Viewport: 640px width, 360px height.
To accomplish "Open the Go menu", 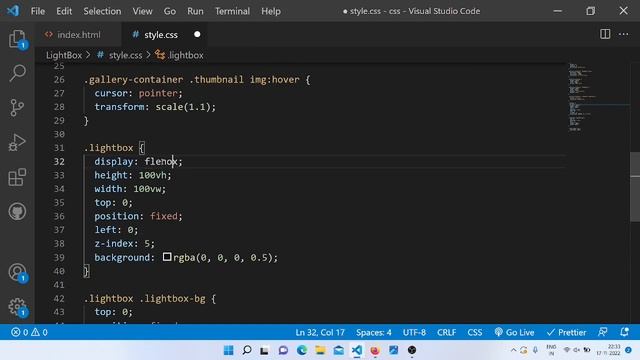I will coord(169,11).
